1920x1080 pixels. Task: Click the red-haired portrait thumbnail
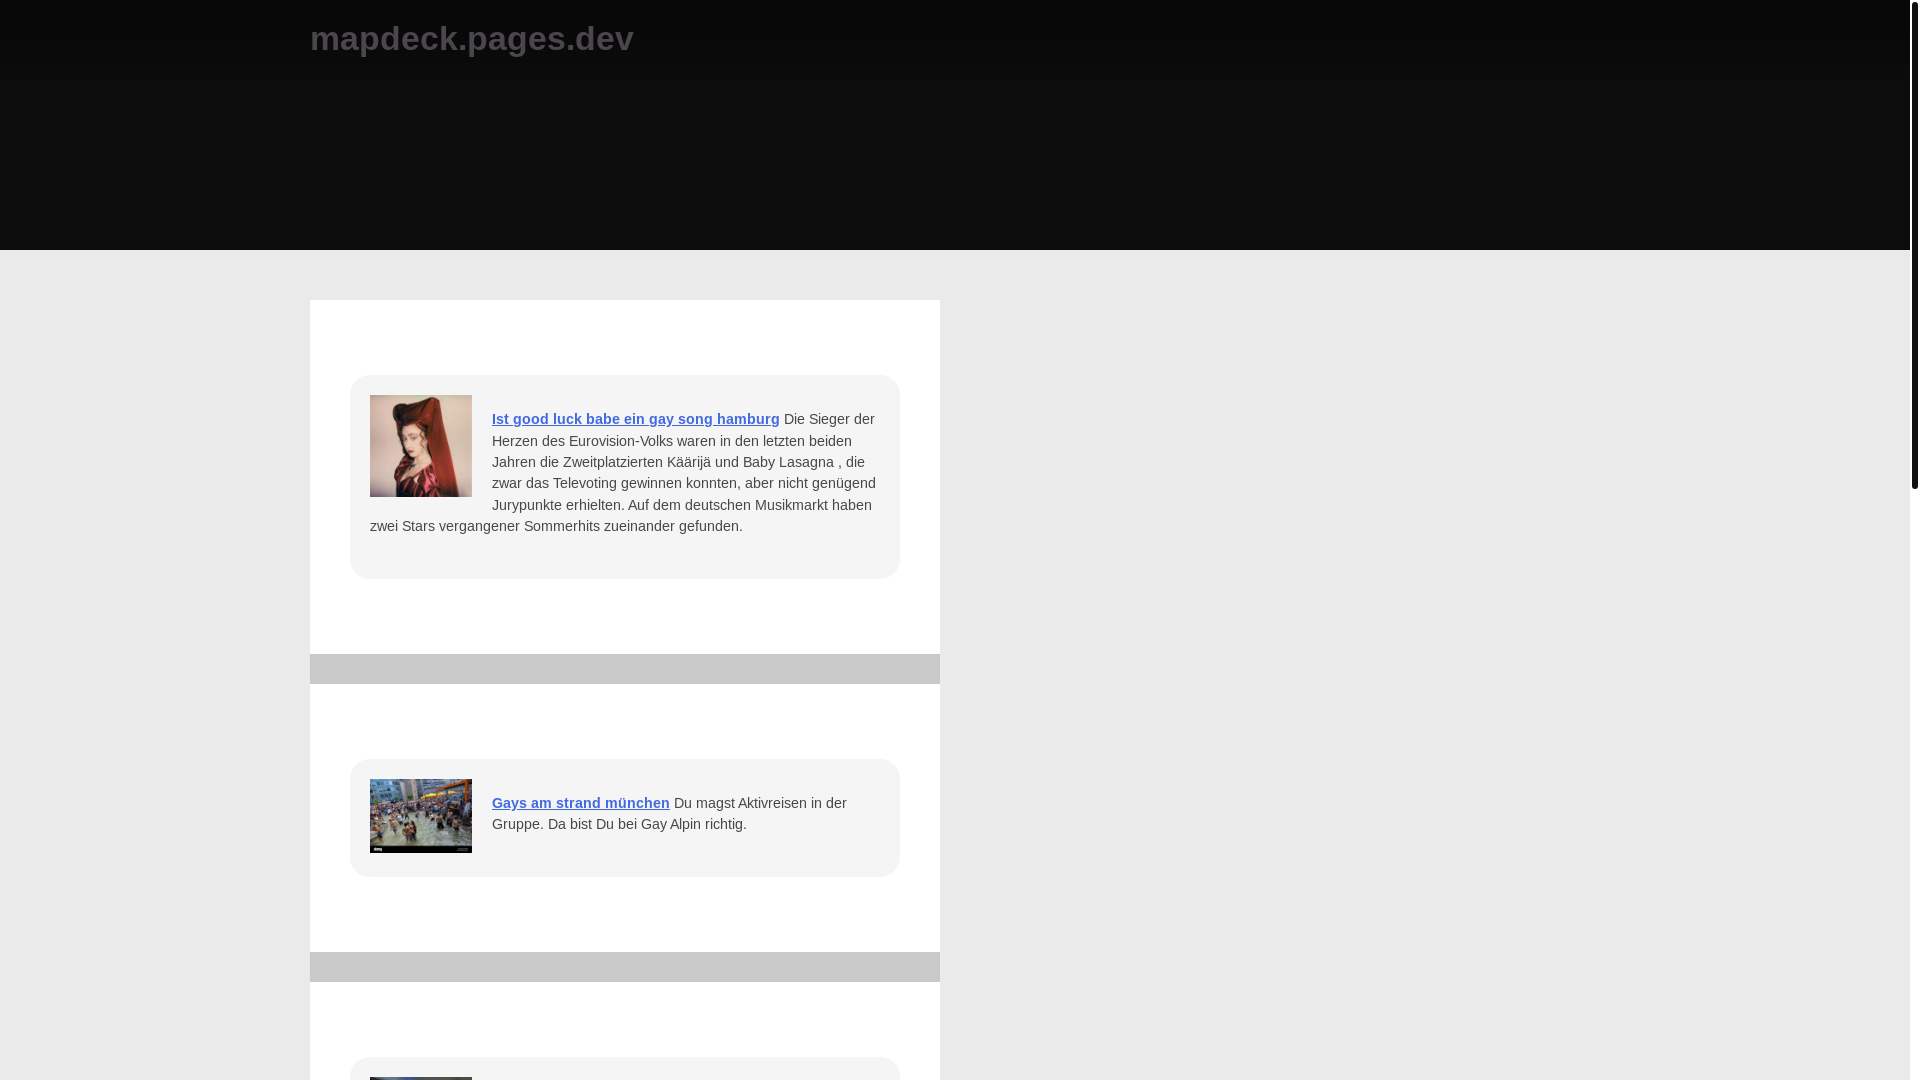click(421, 446)
